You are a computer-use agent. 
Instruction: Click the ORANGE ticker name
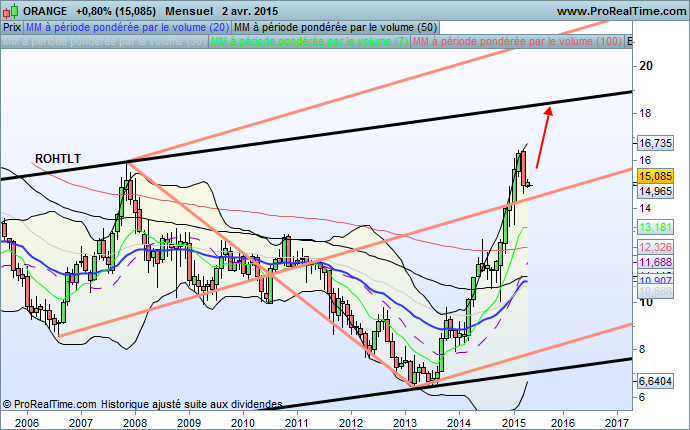tap(45, 11)
